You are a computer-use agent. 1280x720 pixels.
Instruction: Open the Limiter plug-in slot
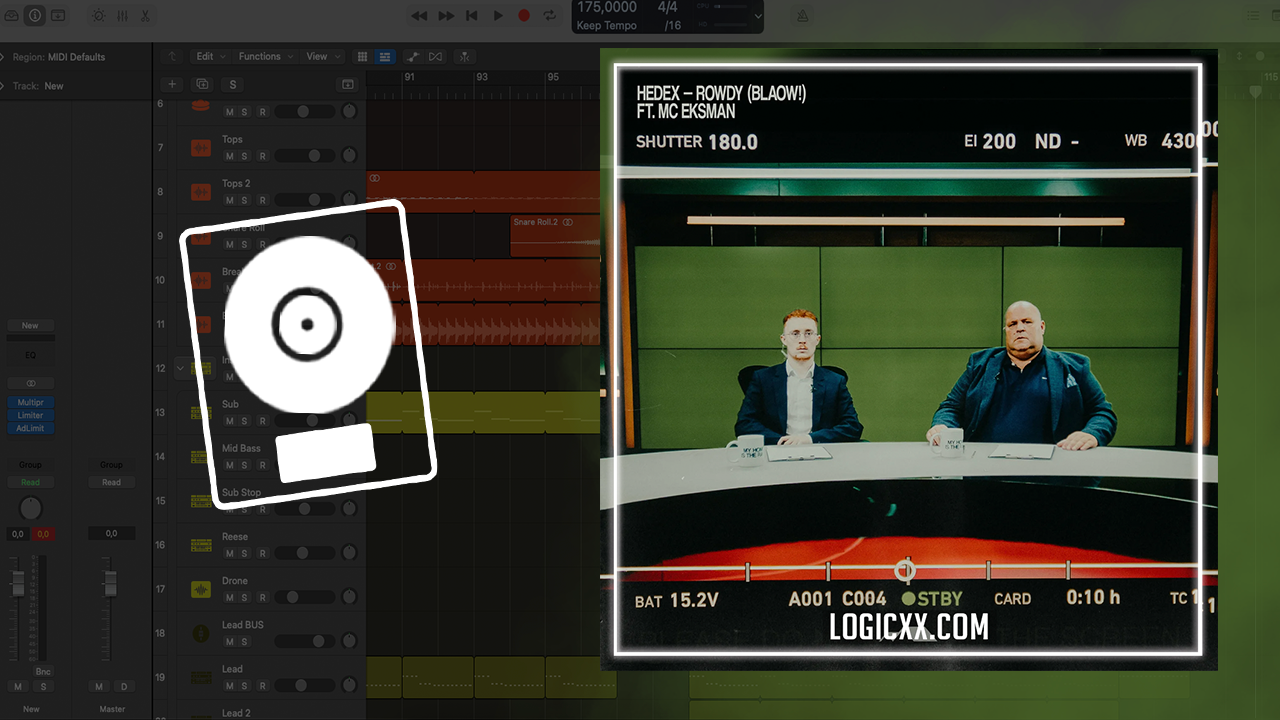coord(30,415)
